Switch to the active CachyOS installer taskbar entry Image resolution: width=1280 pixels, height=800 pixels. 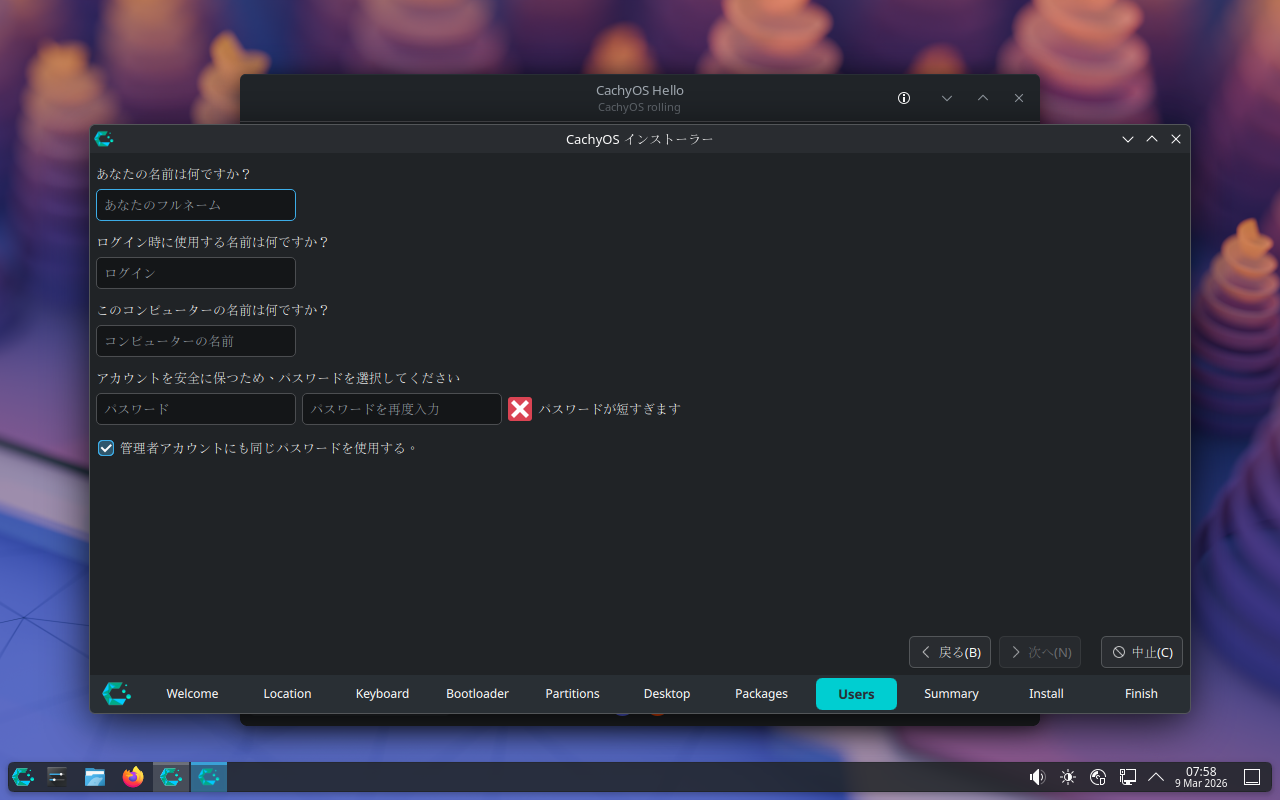point(209,777)
